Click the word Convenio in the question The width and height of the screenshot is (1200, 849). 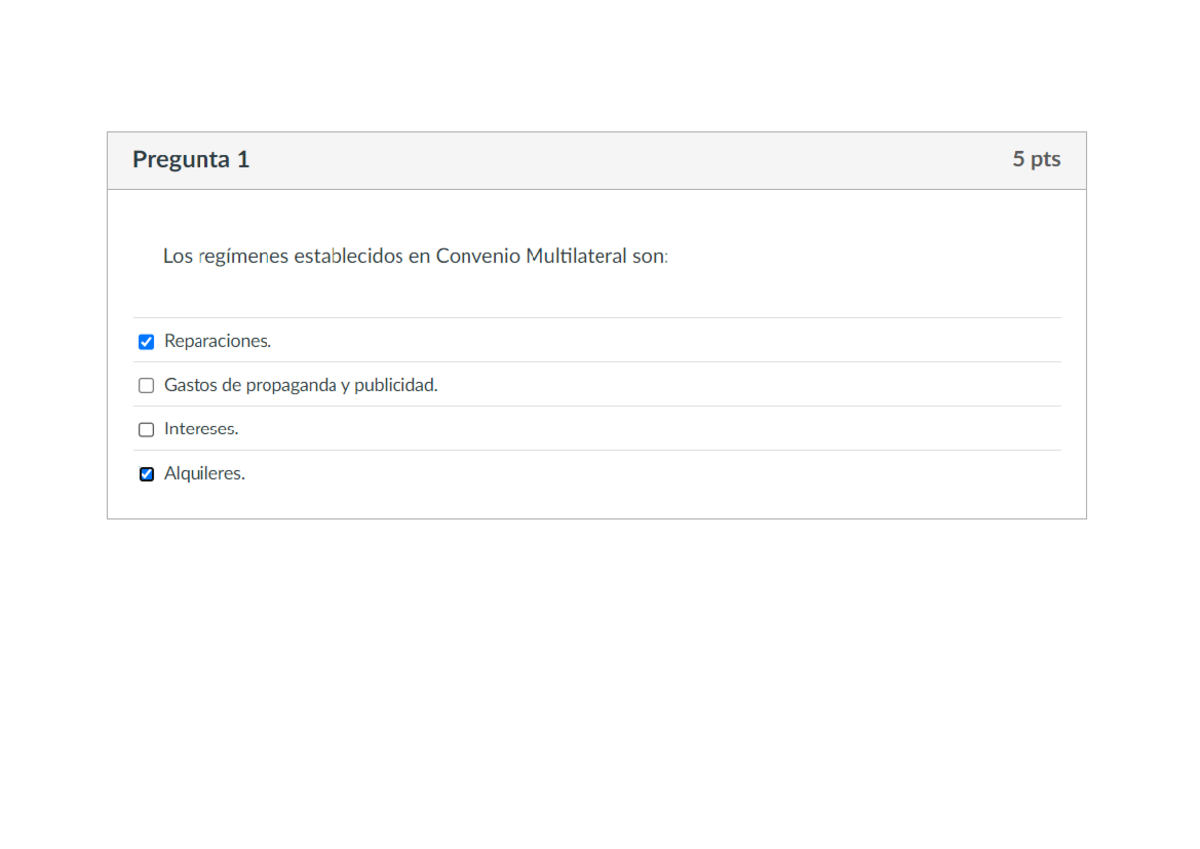477,256
